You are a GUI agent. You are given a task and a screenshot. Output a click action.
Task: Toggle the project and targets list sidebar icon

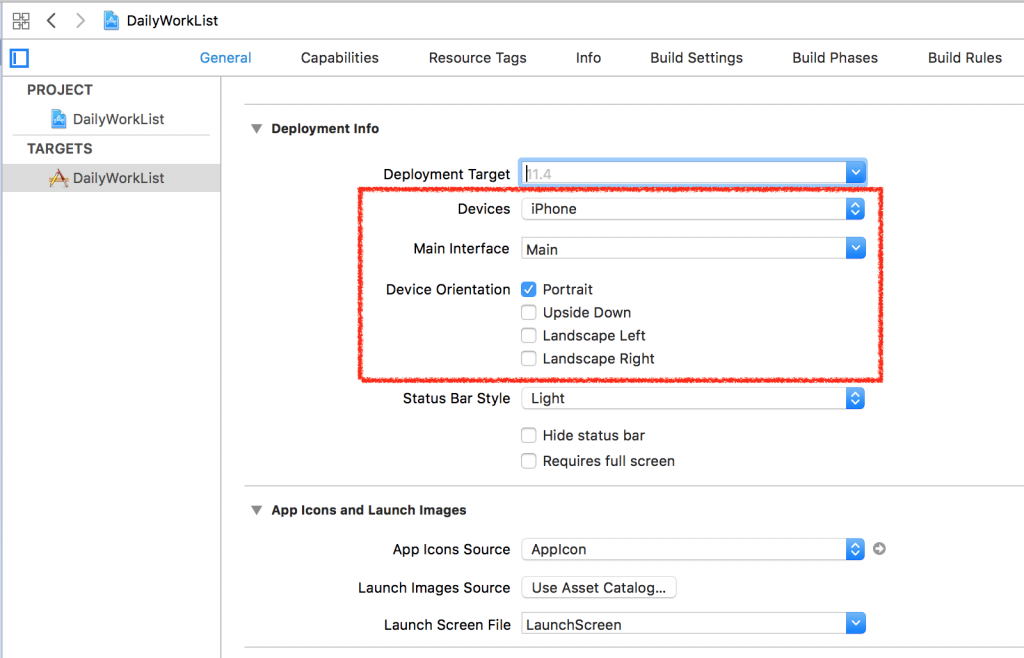(x=19, y=58)
